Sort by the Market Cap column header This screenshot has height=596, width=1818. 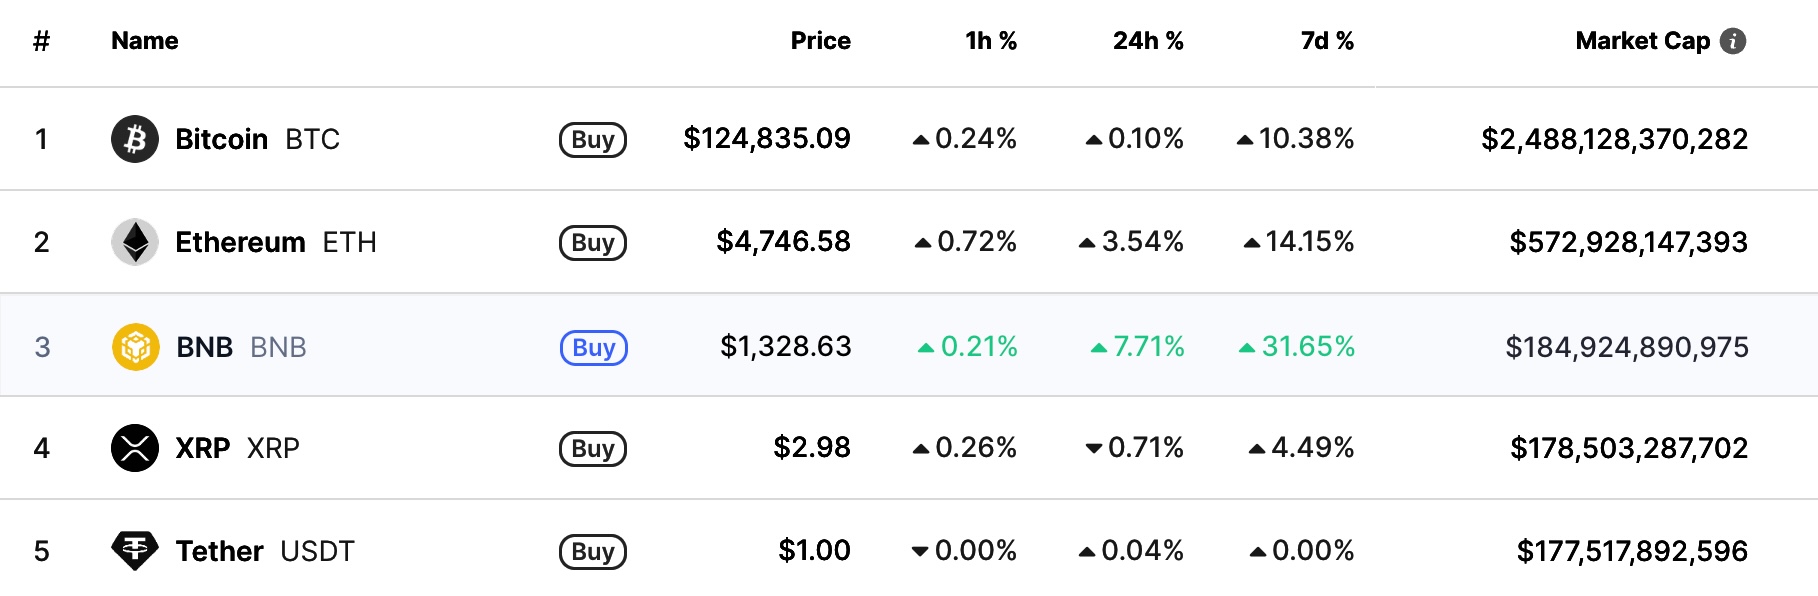pos(1642,41)
